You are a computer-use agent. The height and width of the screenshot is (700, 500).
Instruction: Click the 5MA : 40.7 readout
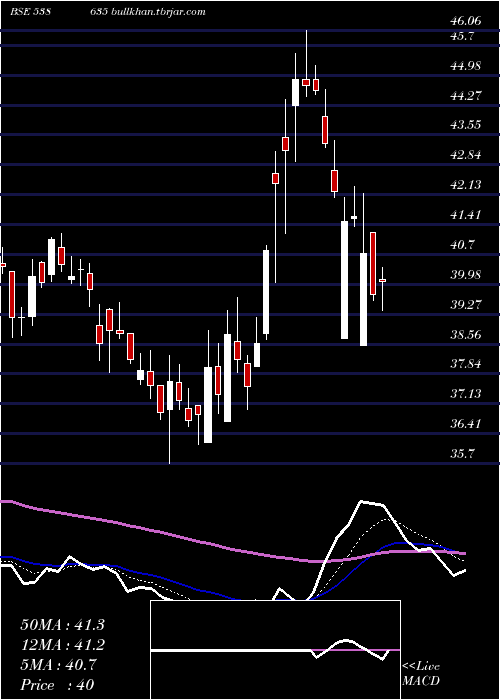(x=58, y=665)
